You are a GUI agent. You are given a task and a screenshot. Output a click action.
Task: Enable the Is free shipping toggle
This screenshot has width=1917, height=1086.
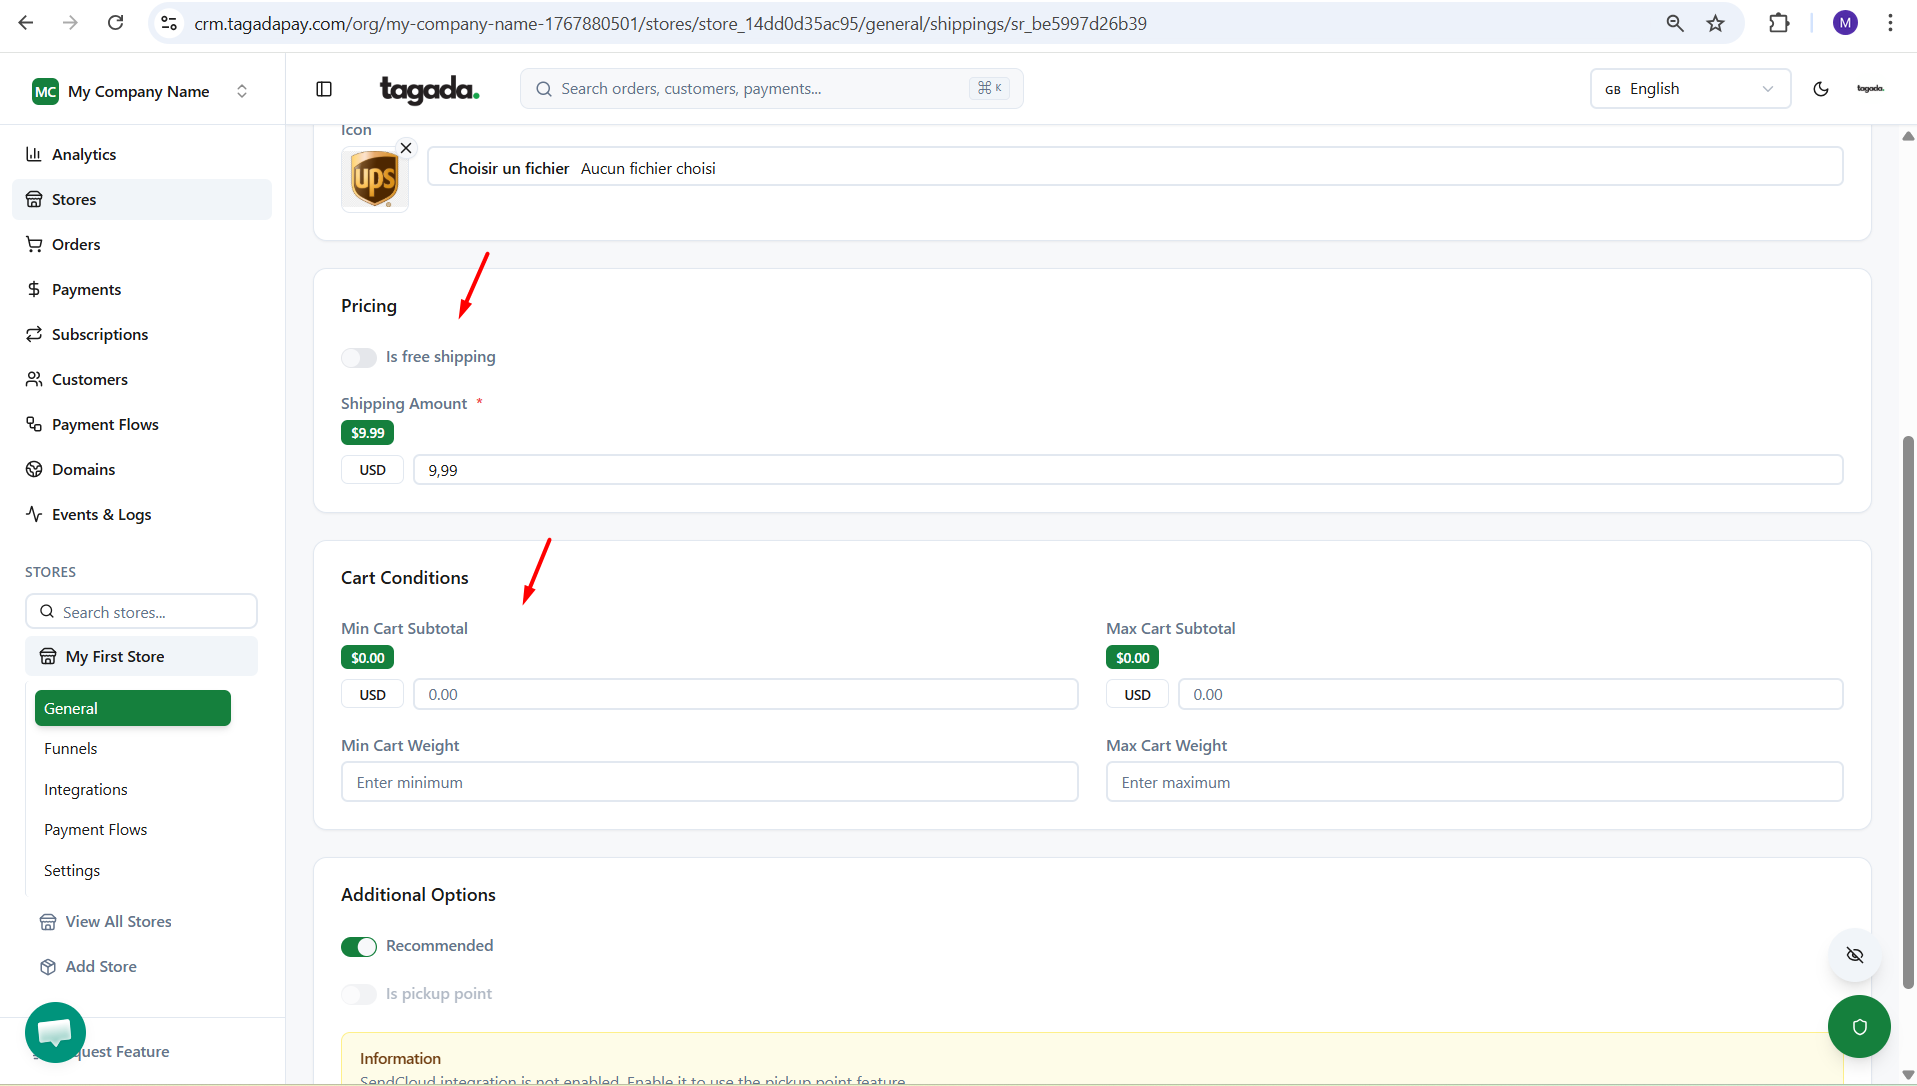[359, 358]
